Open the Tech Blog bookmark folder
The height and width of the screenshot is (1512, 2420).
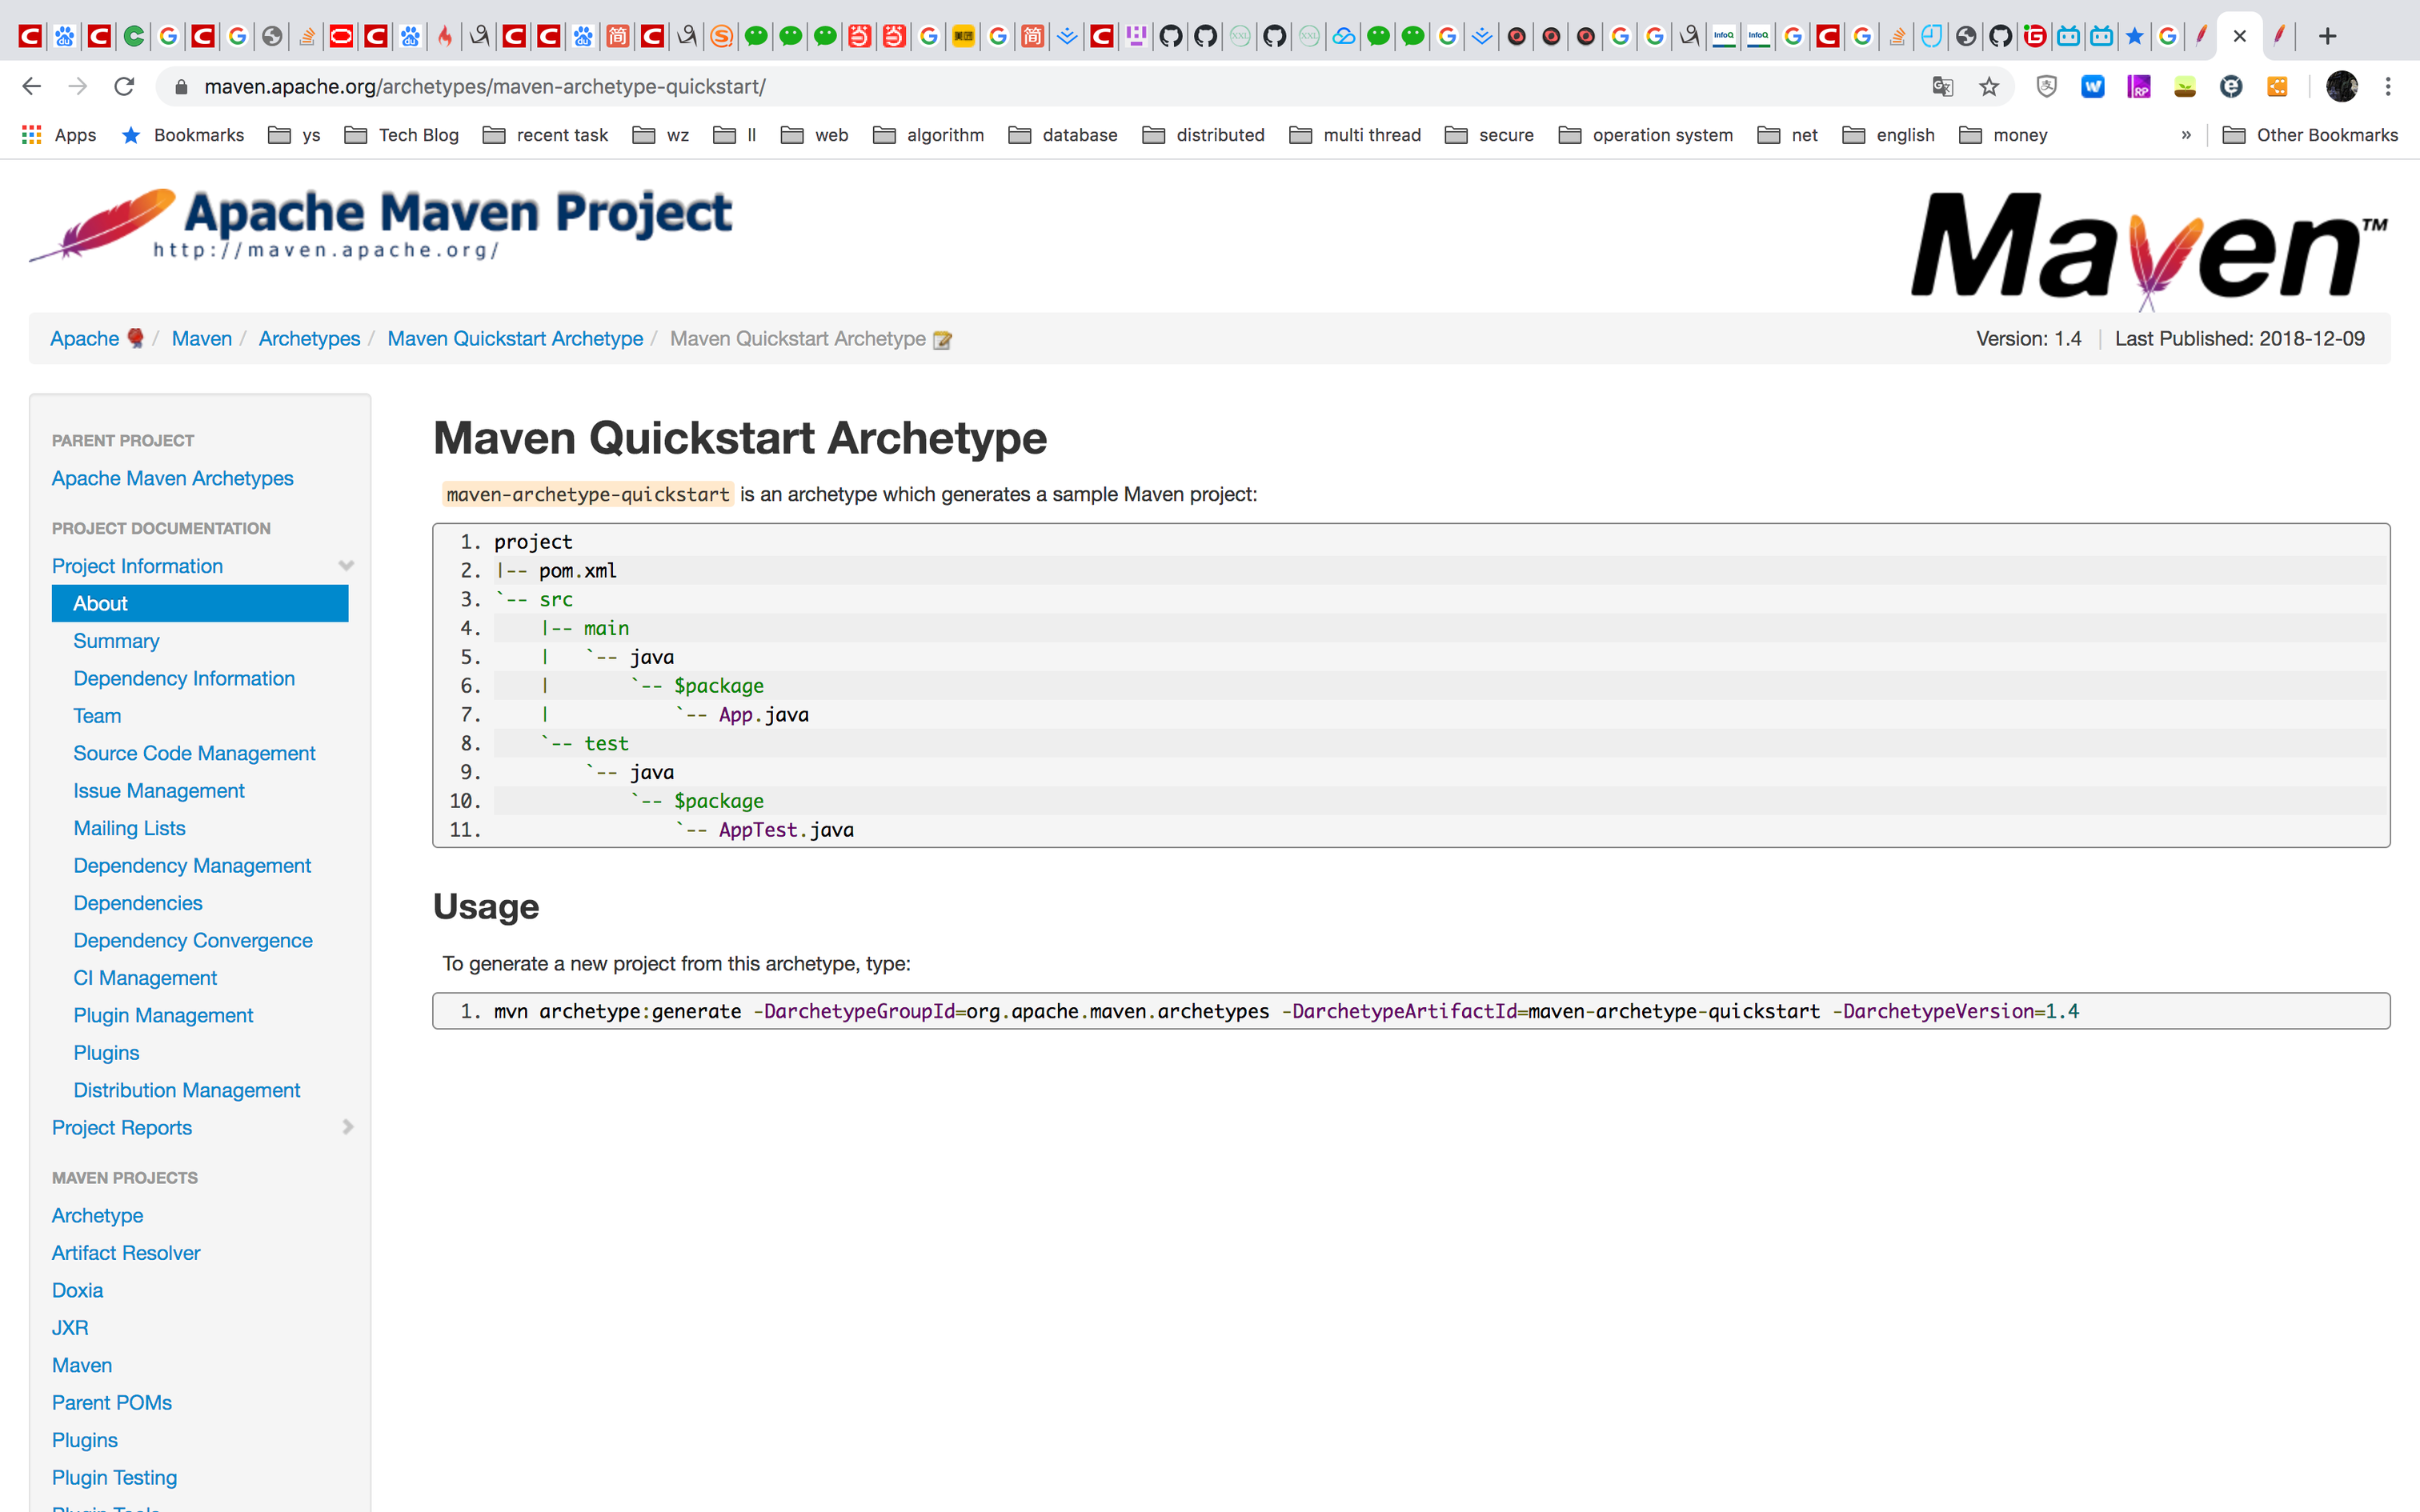(402, 135)
